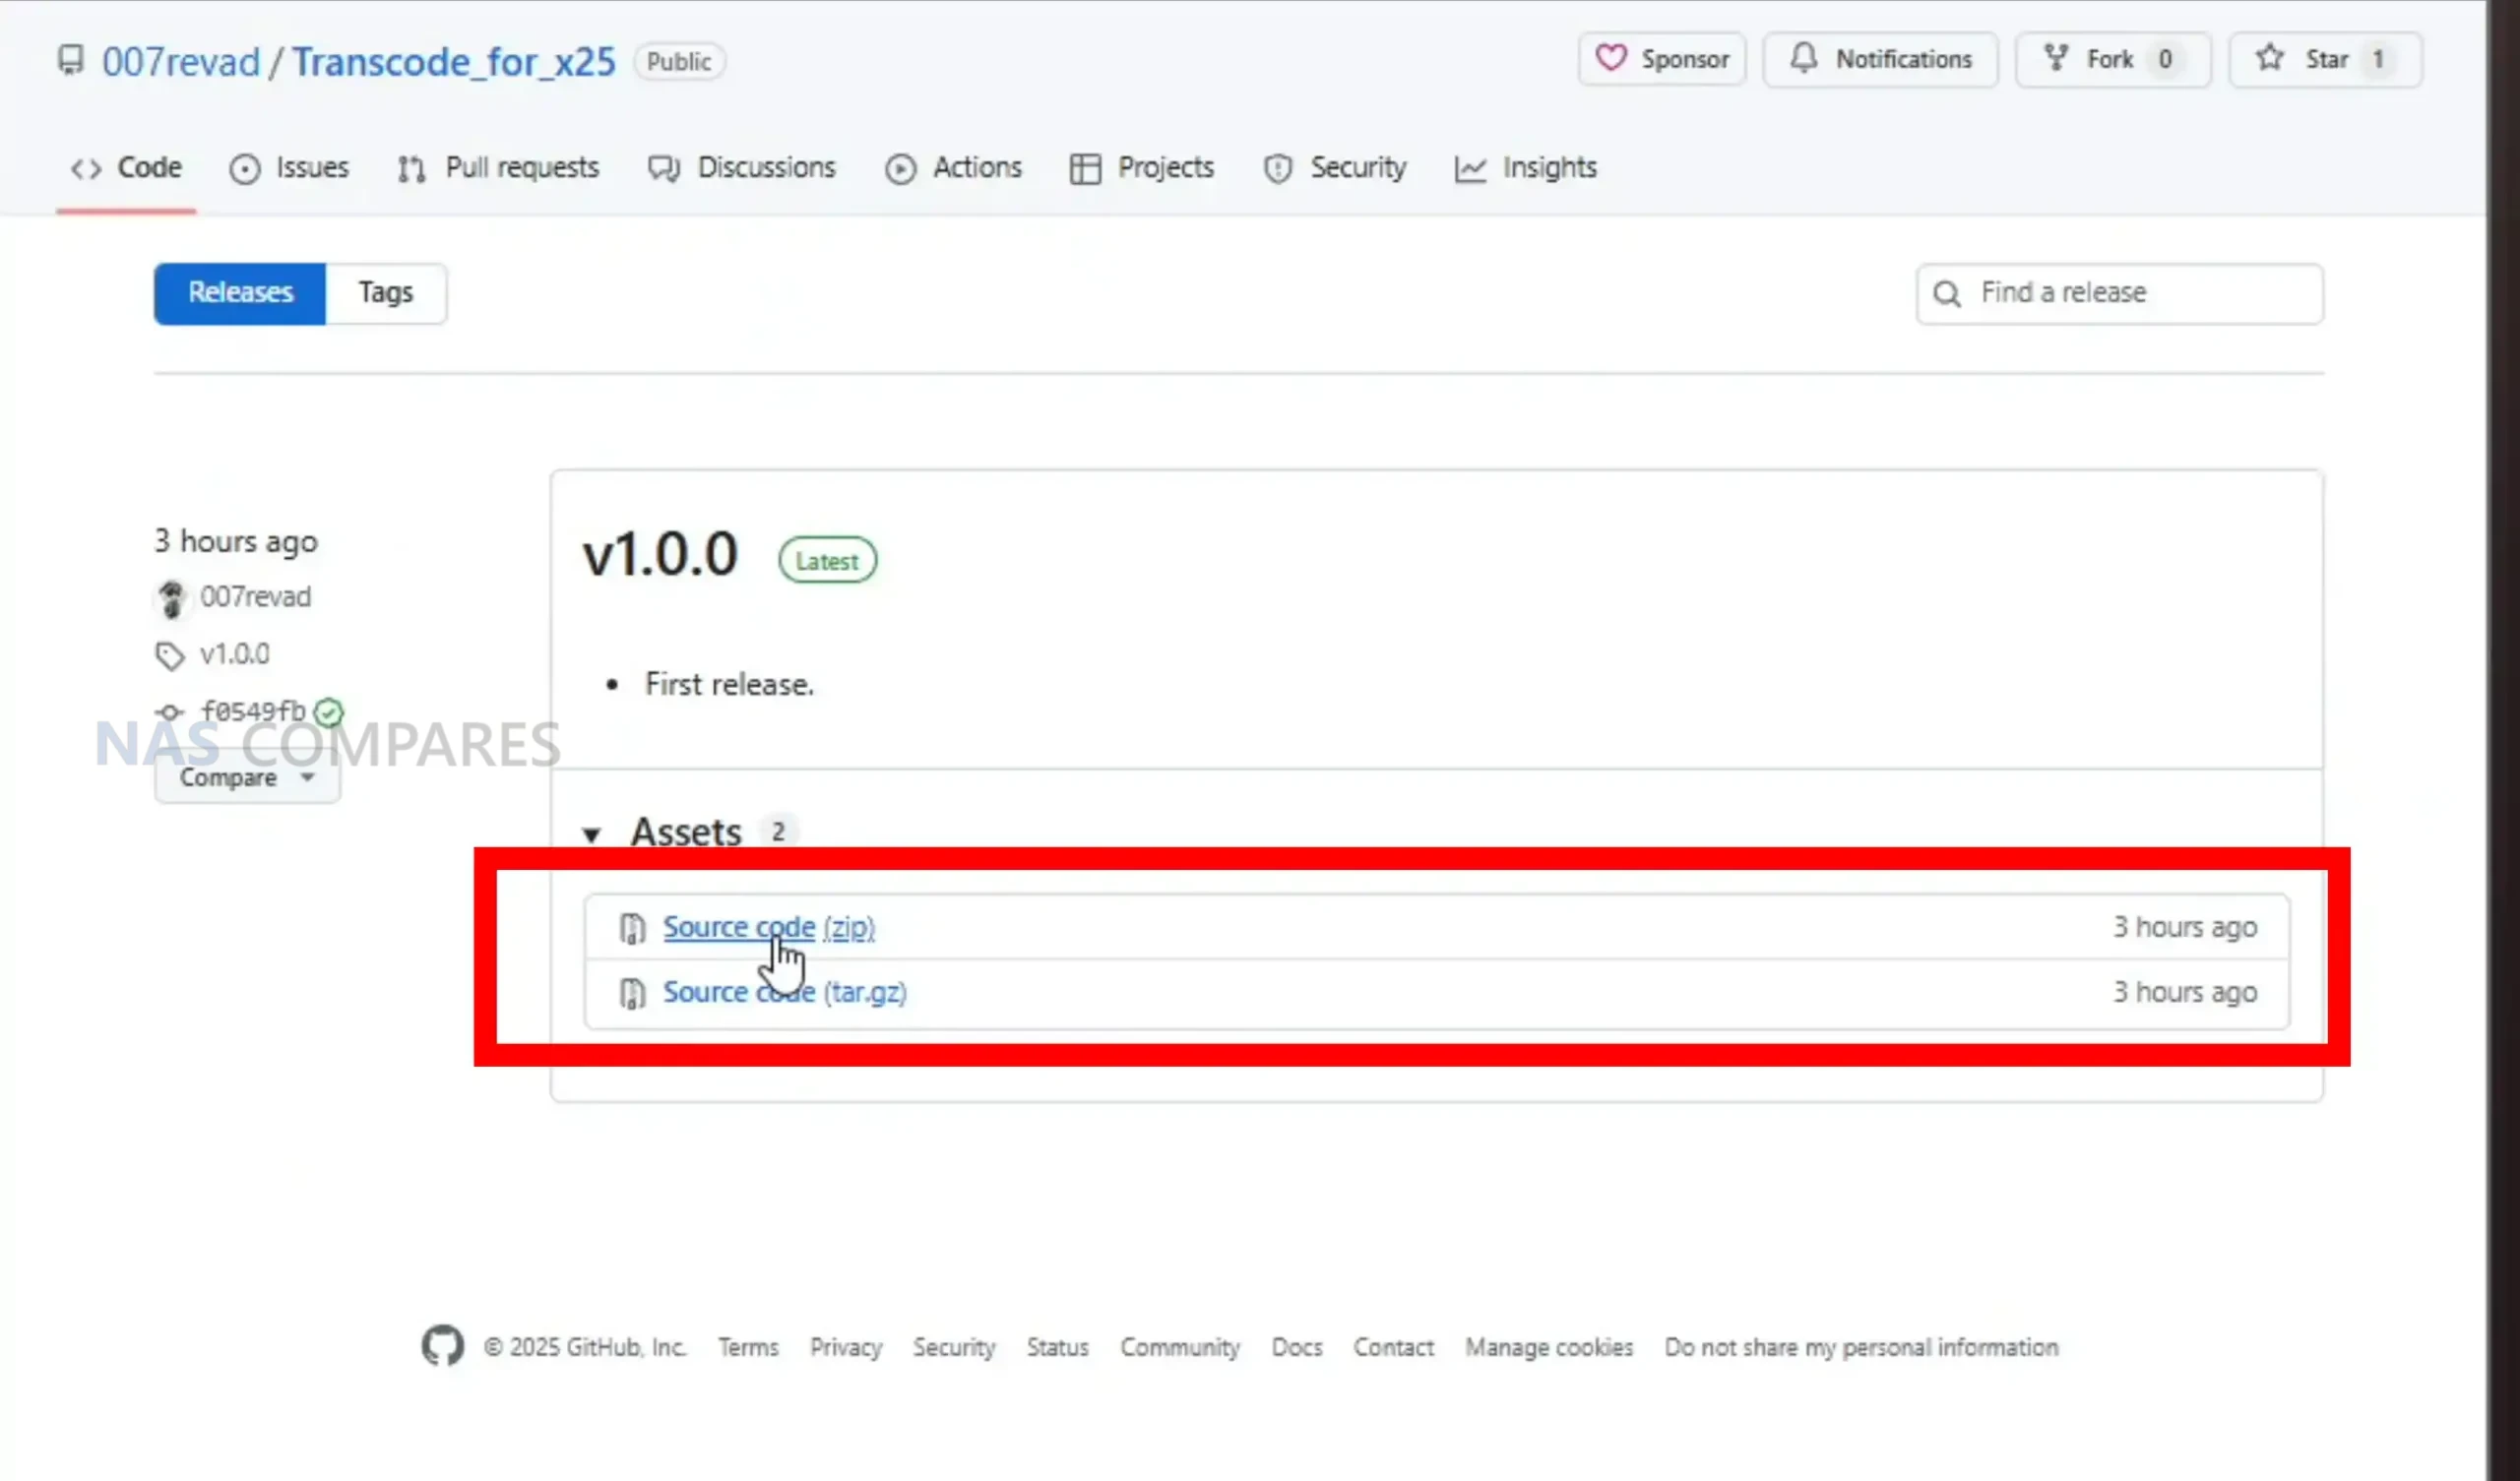Viewport: 2520px width, 1481px height.
Task: Open the Status footer link
Action: pyautogui.click(x=1057, y=1347)
